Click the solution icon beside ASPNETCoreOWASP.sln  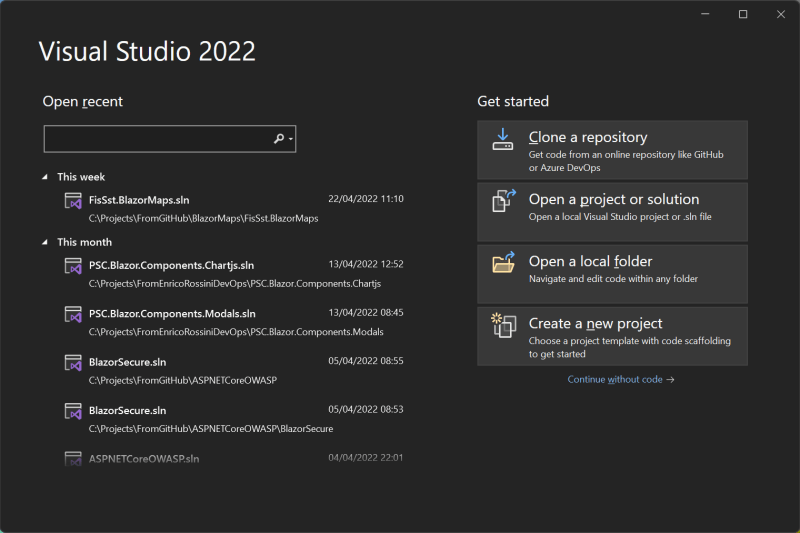coord(73,459)
